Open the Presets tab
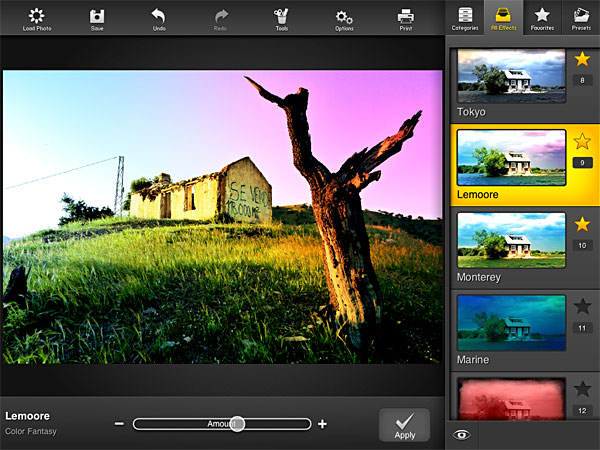This screenshot has height=450, width=600. pos(581,18)
